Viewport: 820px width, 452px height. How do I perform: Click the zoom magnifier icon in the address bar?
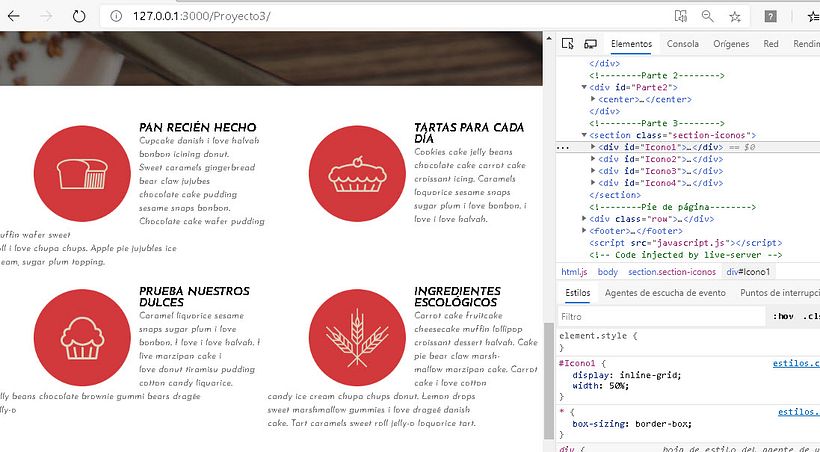pyautogui.click(x=708, y=16)
